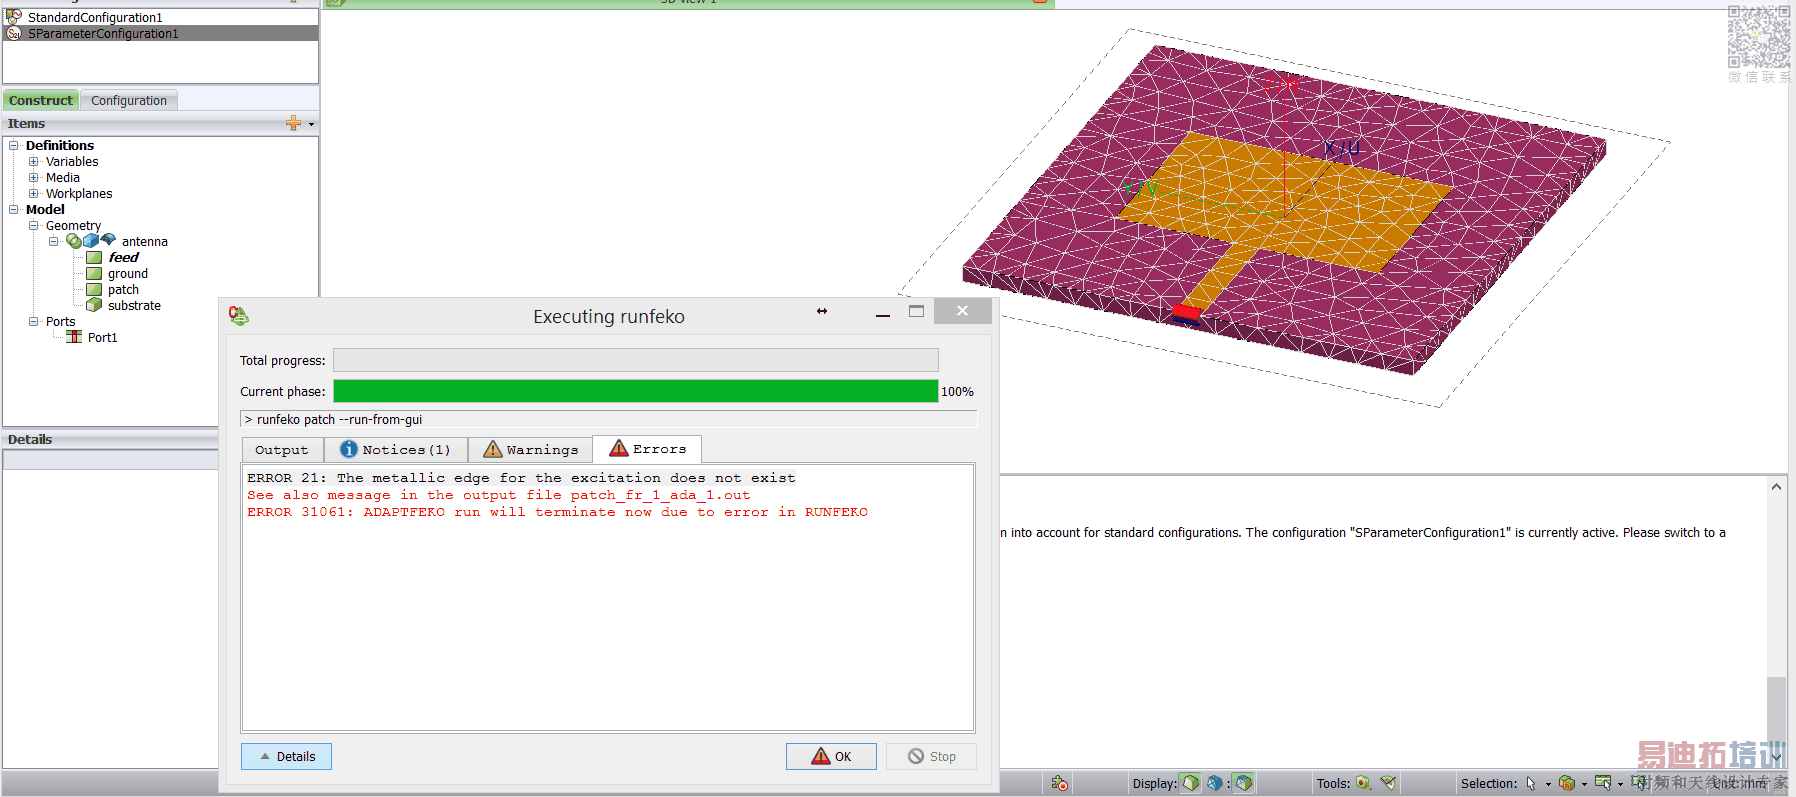Click the selection method window icon

click(1603, 783)
